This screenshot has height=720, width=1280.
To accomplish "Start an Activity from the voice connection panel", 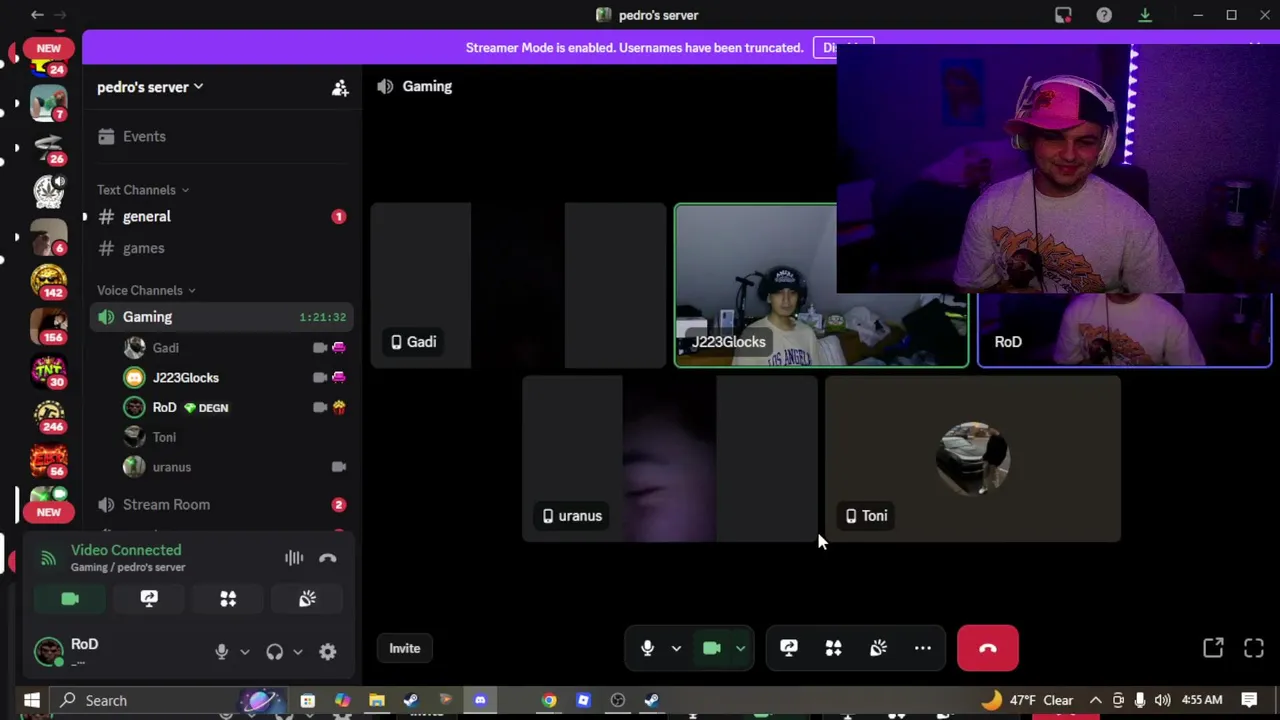I will 228,598.
